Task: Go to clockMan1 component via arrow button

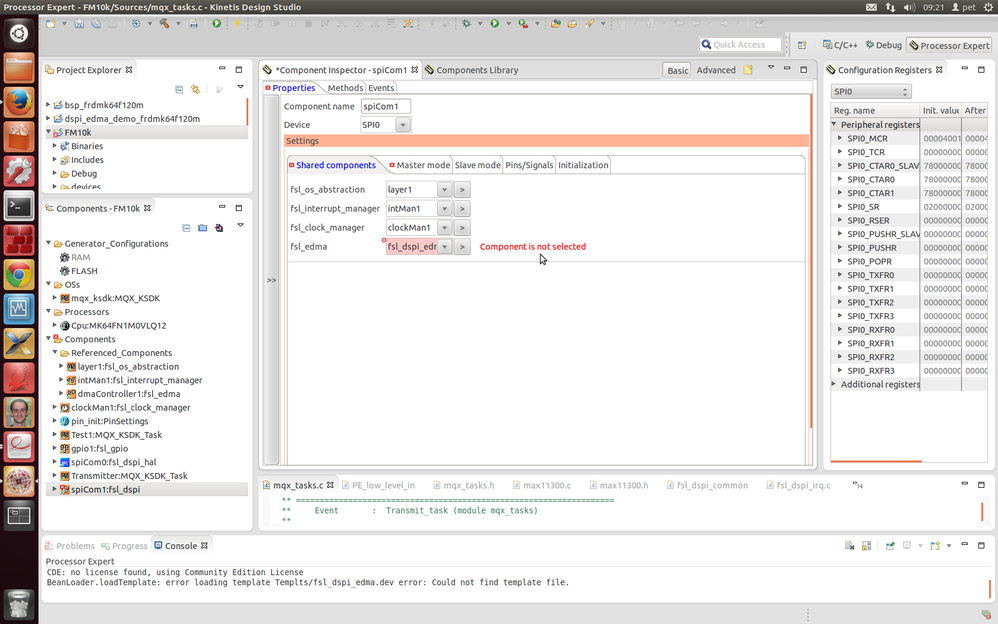Action: 462,227
